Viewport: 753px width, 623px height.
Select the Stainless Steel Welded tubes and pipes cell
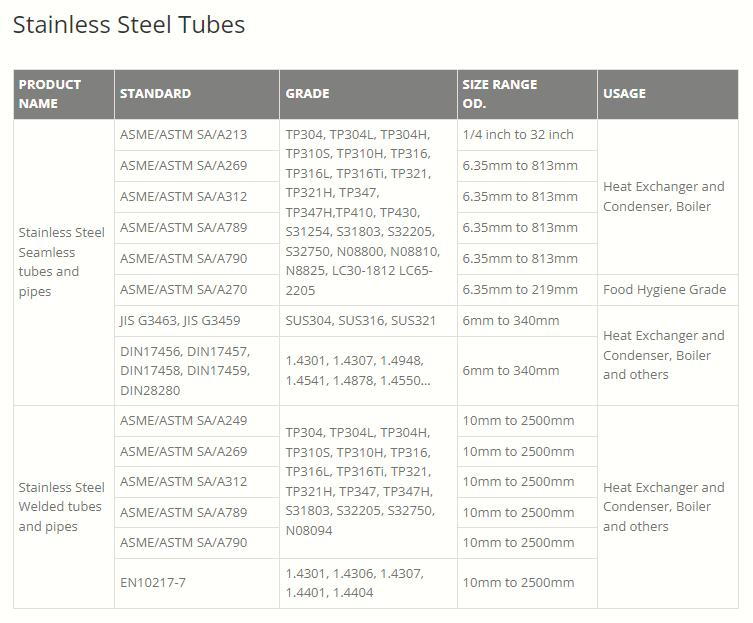(62, 507)
